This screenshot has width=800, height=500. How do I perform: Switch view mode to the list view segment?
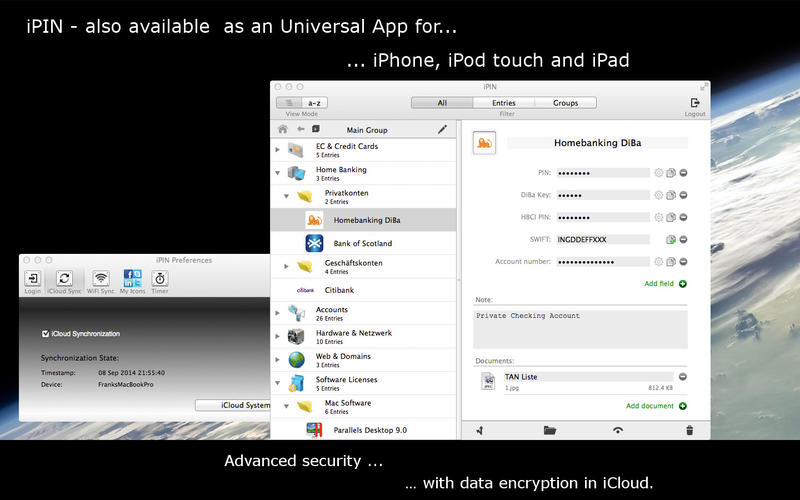tap(289, 102)
